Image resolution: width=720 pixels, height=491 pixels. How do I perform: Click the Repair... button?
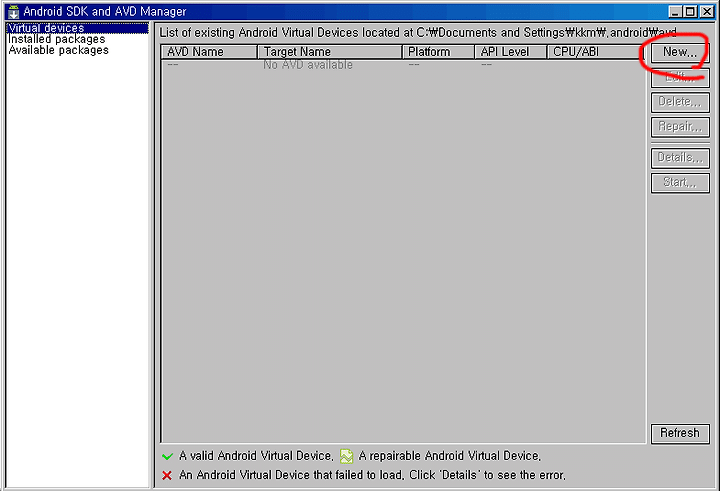(x=680, y=127)
